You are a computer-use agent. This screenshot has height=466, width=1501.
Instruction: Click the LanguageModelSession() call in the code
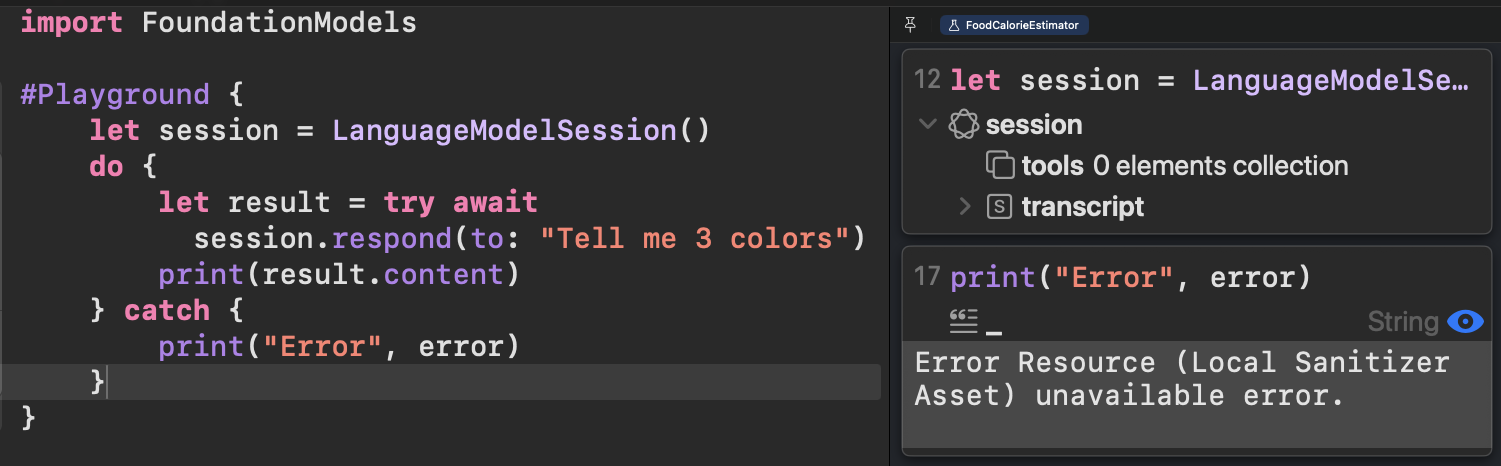pos(521,130)
